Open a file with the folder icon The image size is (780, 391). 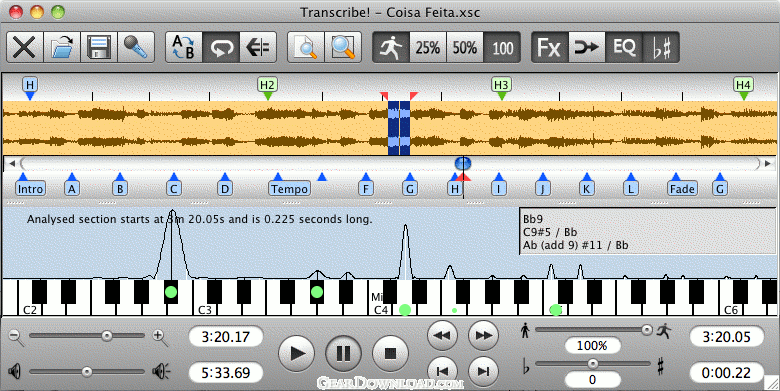click(x=62, y=48)
